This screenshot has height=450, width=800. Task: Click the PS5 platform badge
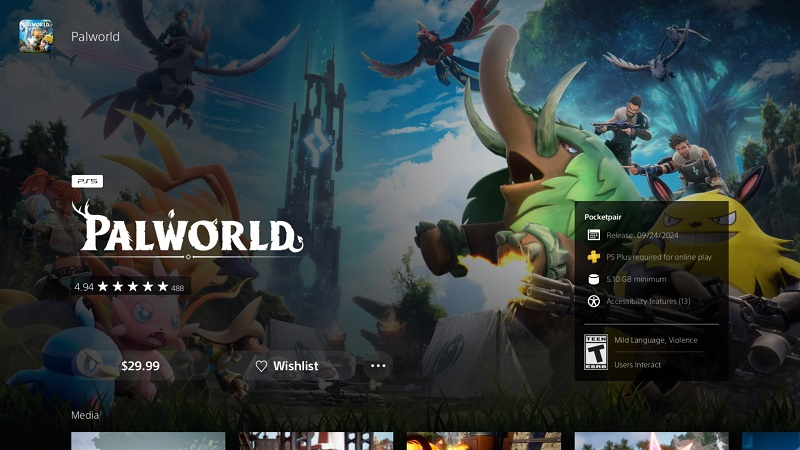[87, 181]
